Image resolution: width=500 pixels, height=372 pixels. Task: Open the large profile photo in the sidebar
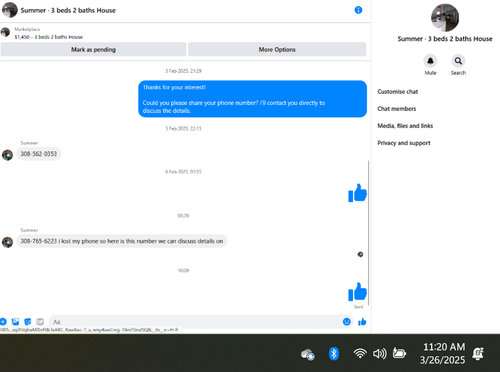click(x=445, y=18)
